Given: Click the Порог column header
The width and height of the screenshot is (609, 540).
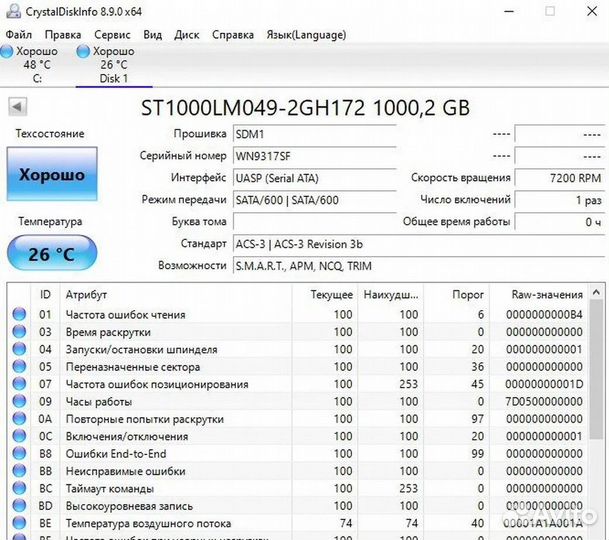Looking at the screenshot, I should pyautogui.click(x=456, y=294).
